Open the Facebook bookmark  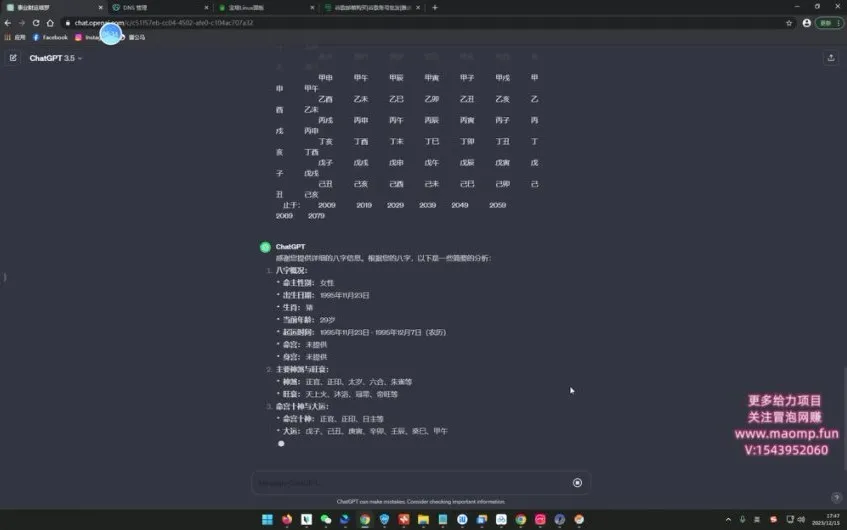click(50, 37)
